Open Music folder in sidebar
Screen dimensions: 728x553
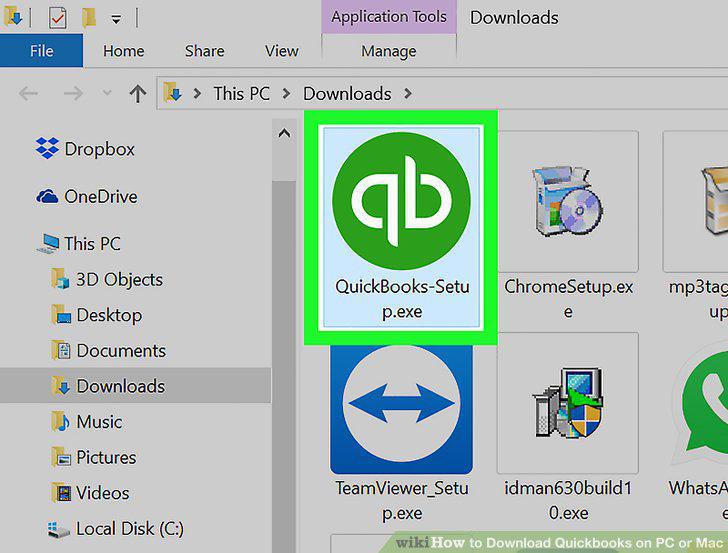point(87,422)
